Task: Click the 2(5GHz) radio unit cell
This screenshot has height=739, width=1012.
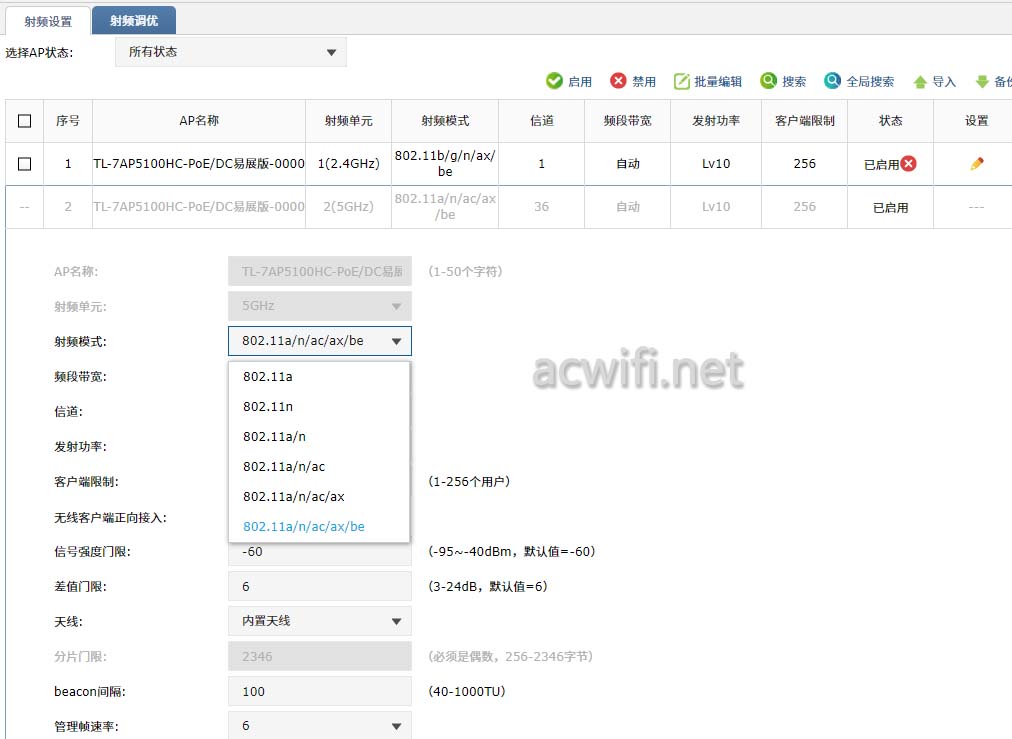Action: pos(349,207)
